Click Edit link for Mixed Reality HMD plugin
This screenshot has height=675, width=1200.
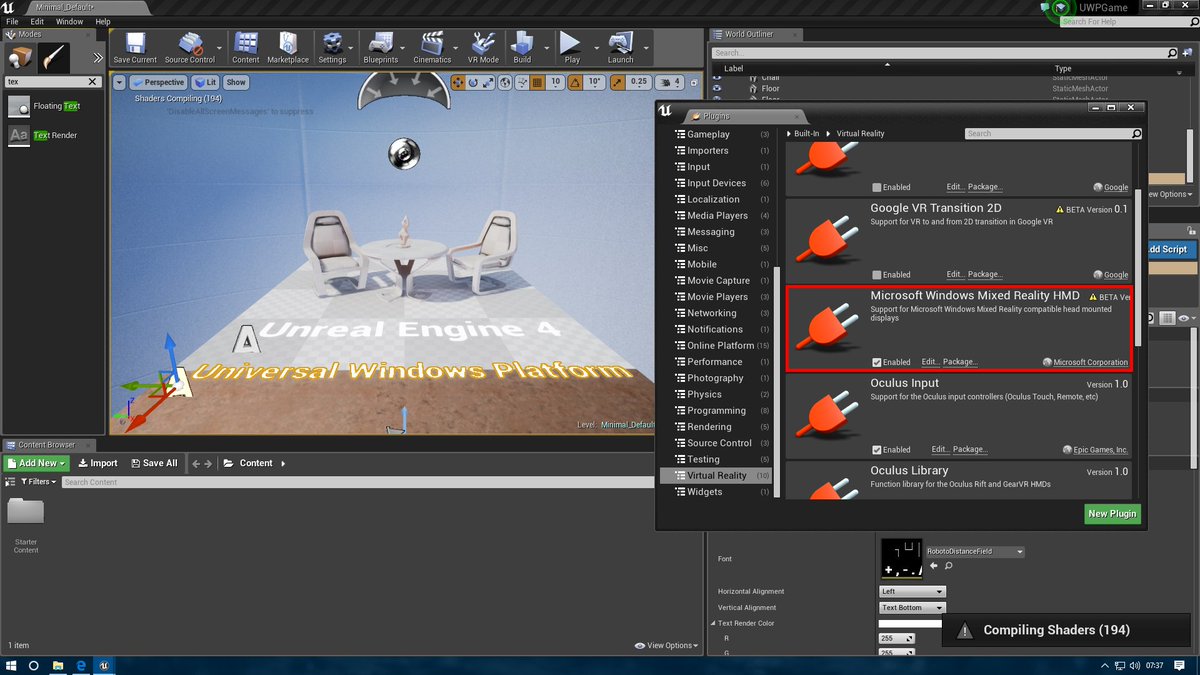coord(930,362)
